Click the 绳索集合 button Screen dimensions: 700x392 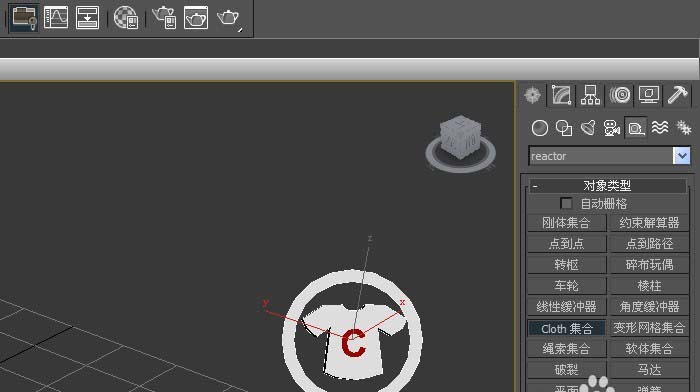[x=566, y=349]
